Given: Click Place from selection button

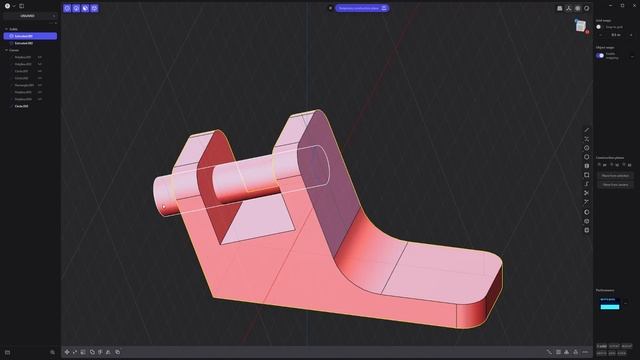Looking at the screenshot, I should [x=615, y=176].
